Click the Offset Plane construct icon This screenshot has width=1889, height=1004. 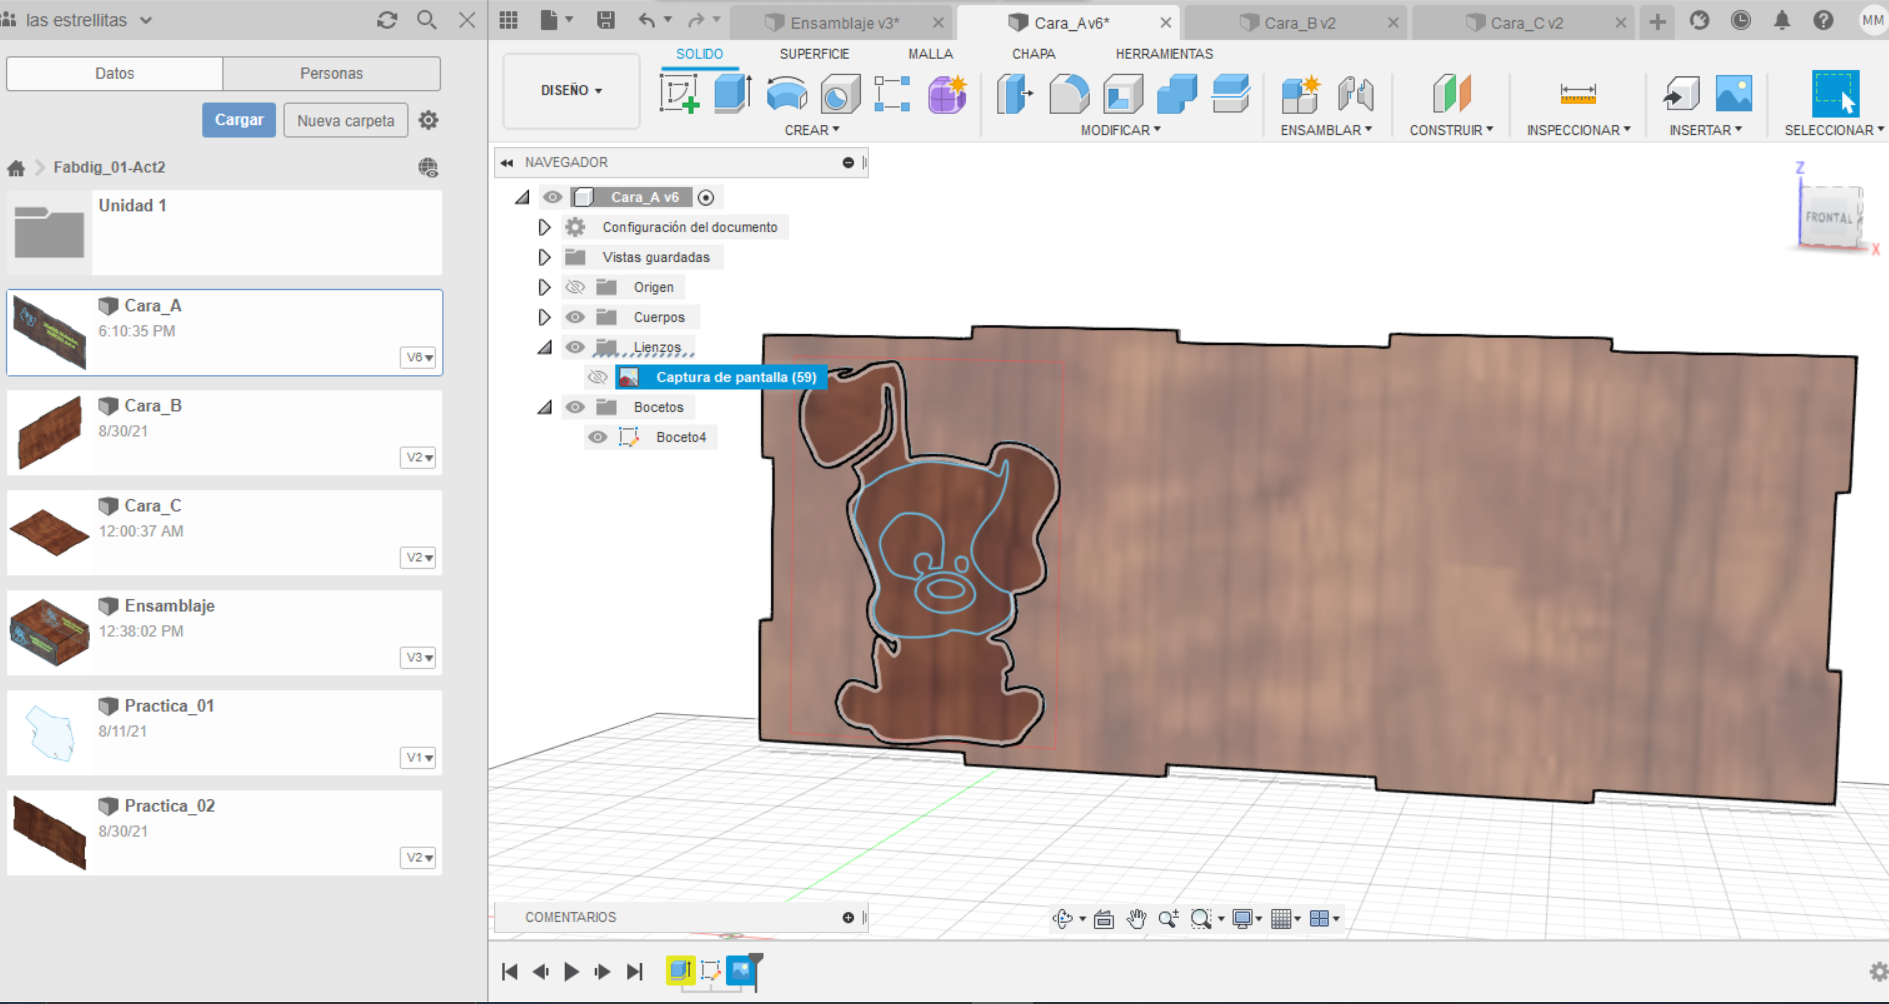[1451, 94]
